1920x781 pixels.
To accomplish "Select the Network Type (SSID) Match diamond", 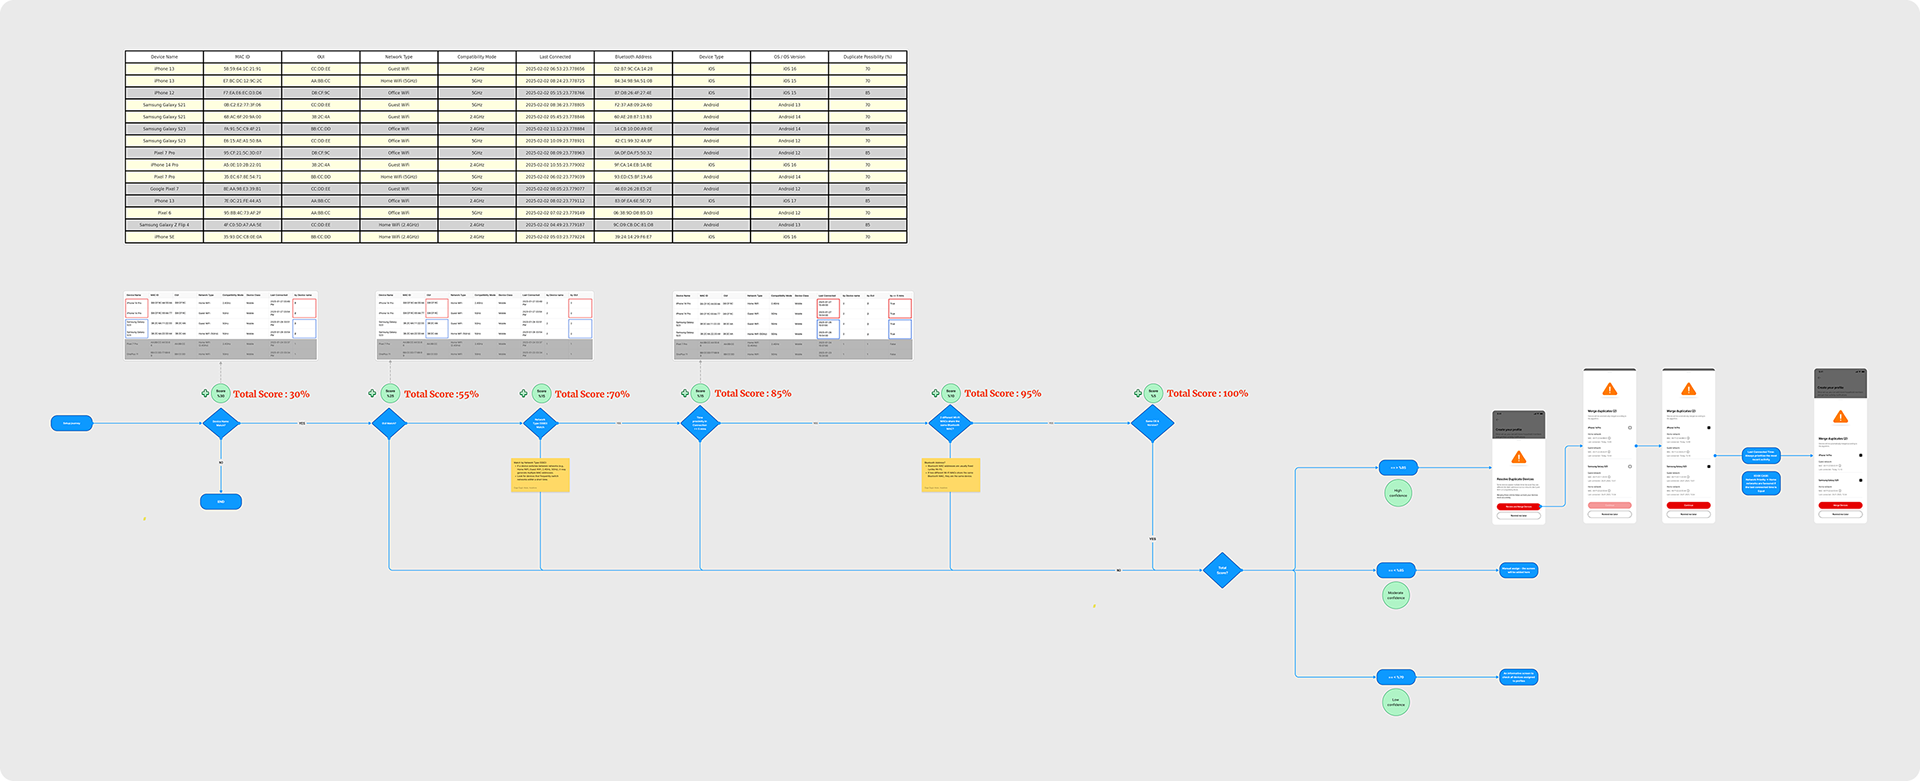I will click(x=540, y=423).
